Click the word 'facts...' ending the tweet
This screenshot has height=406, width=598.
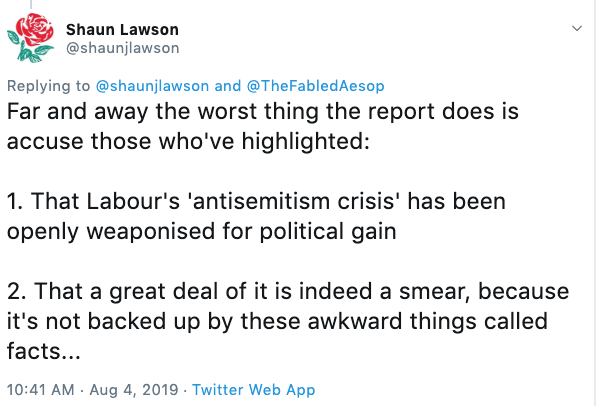click(43, 351)
